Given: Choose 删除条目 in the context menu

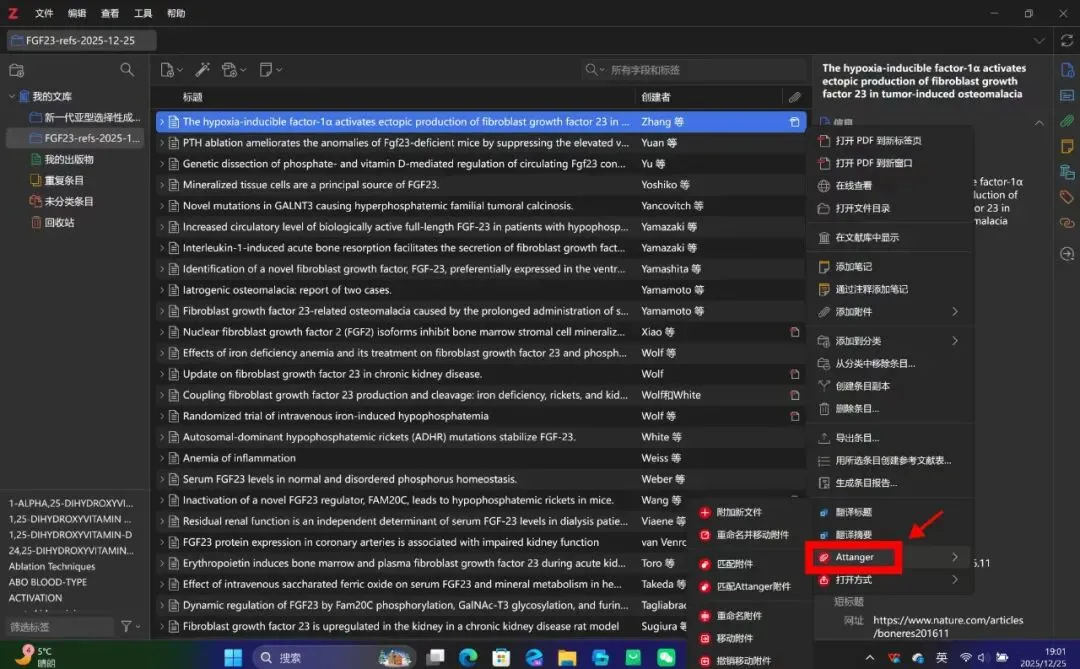Looking at the screenshot, I should point(891,409).
